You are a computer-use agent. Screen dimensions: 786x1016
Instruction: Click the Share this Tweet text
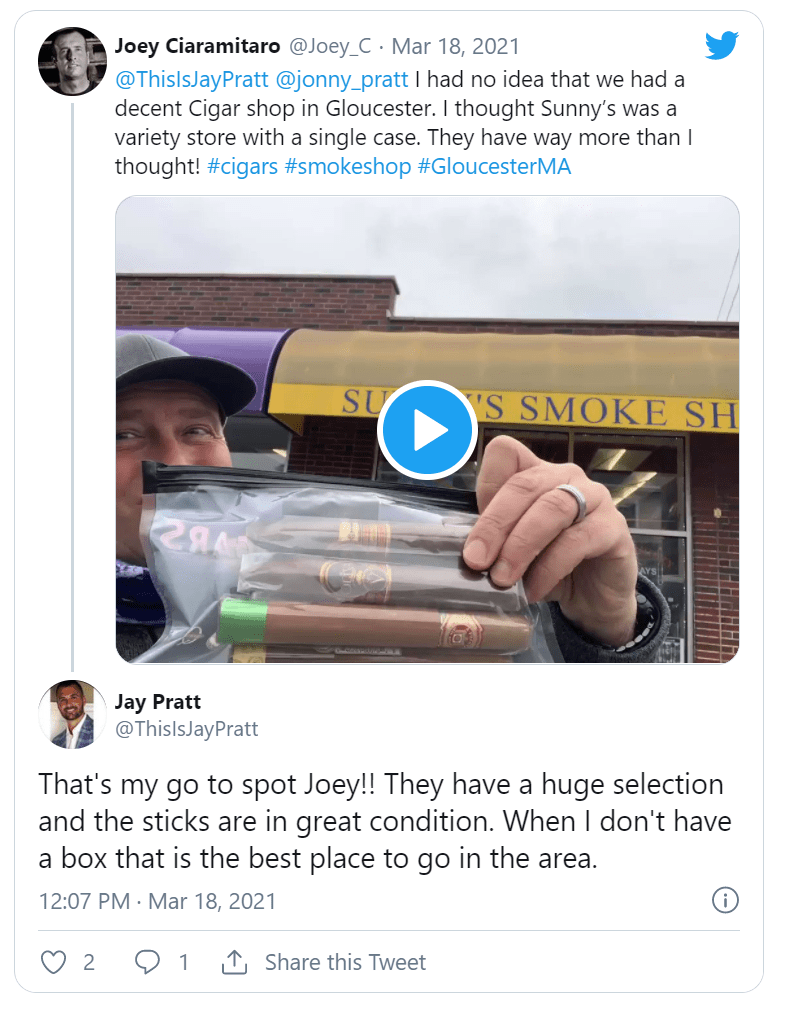345,962
